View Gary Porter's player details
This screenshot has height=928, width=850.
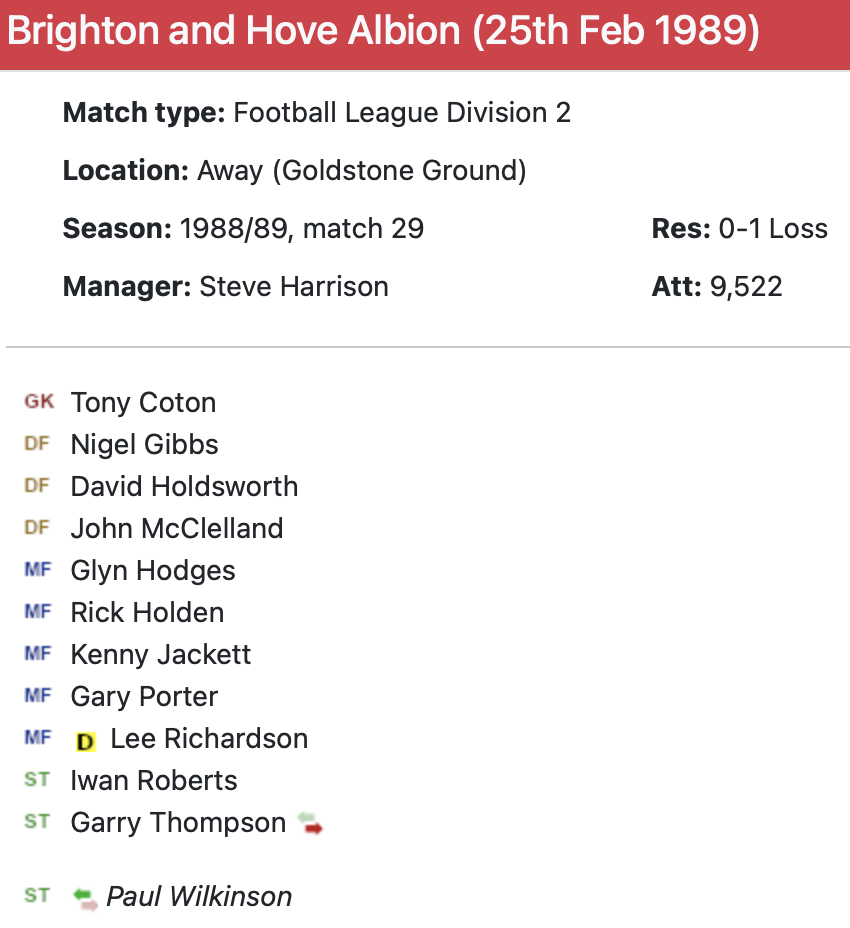click(144, 697)
